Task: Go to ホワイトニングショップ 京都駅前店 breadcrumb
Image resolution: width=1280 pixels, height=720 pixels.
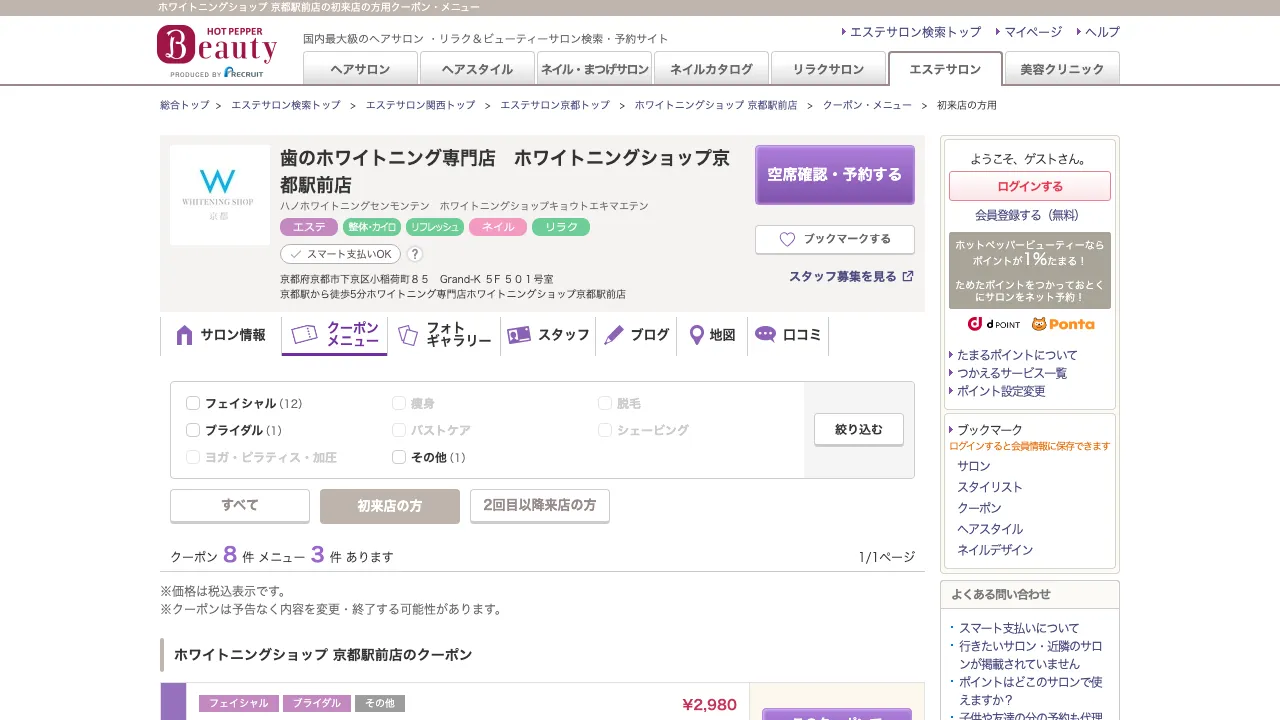Action: [716, 105]
